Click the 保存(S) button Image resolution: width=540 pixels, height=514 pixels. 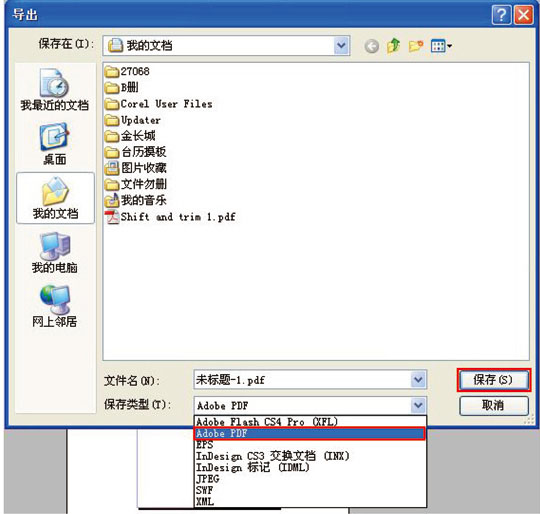pos(494,380)
